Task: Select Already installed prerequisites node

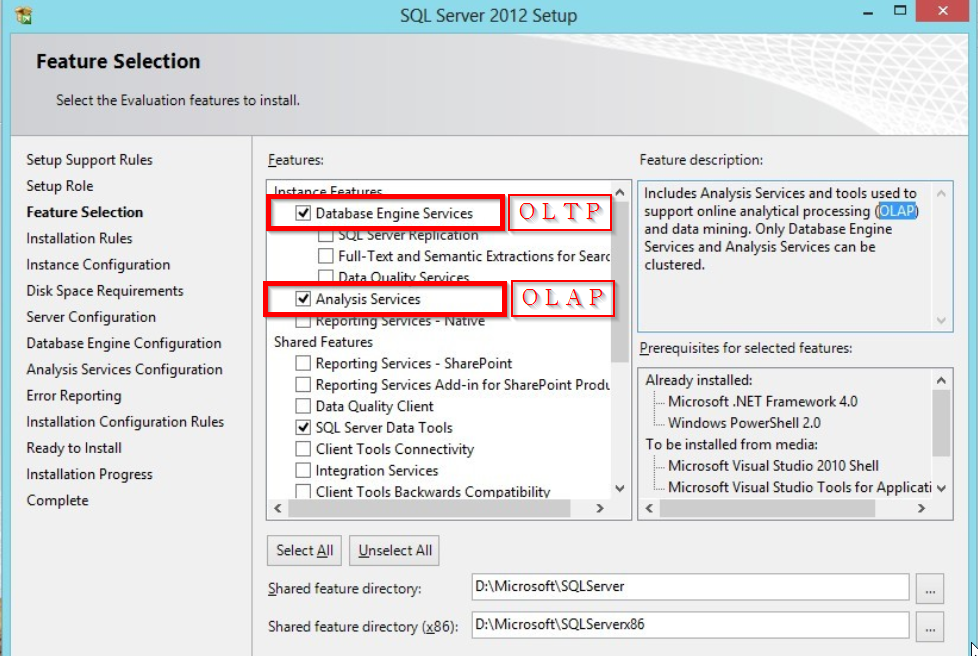Action: (699, 380)
